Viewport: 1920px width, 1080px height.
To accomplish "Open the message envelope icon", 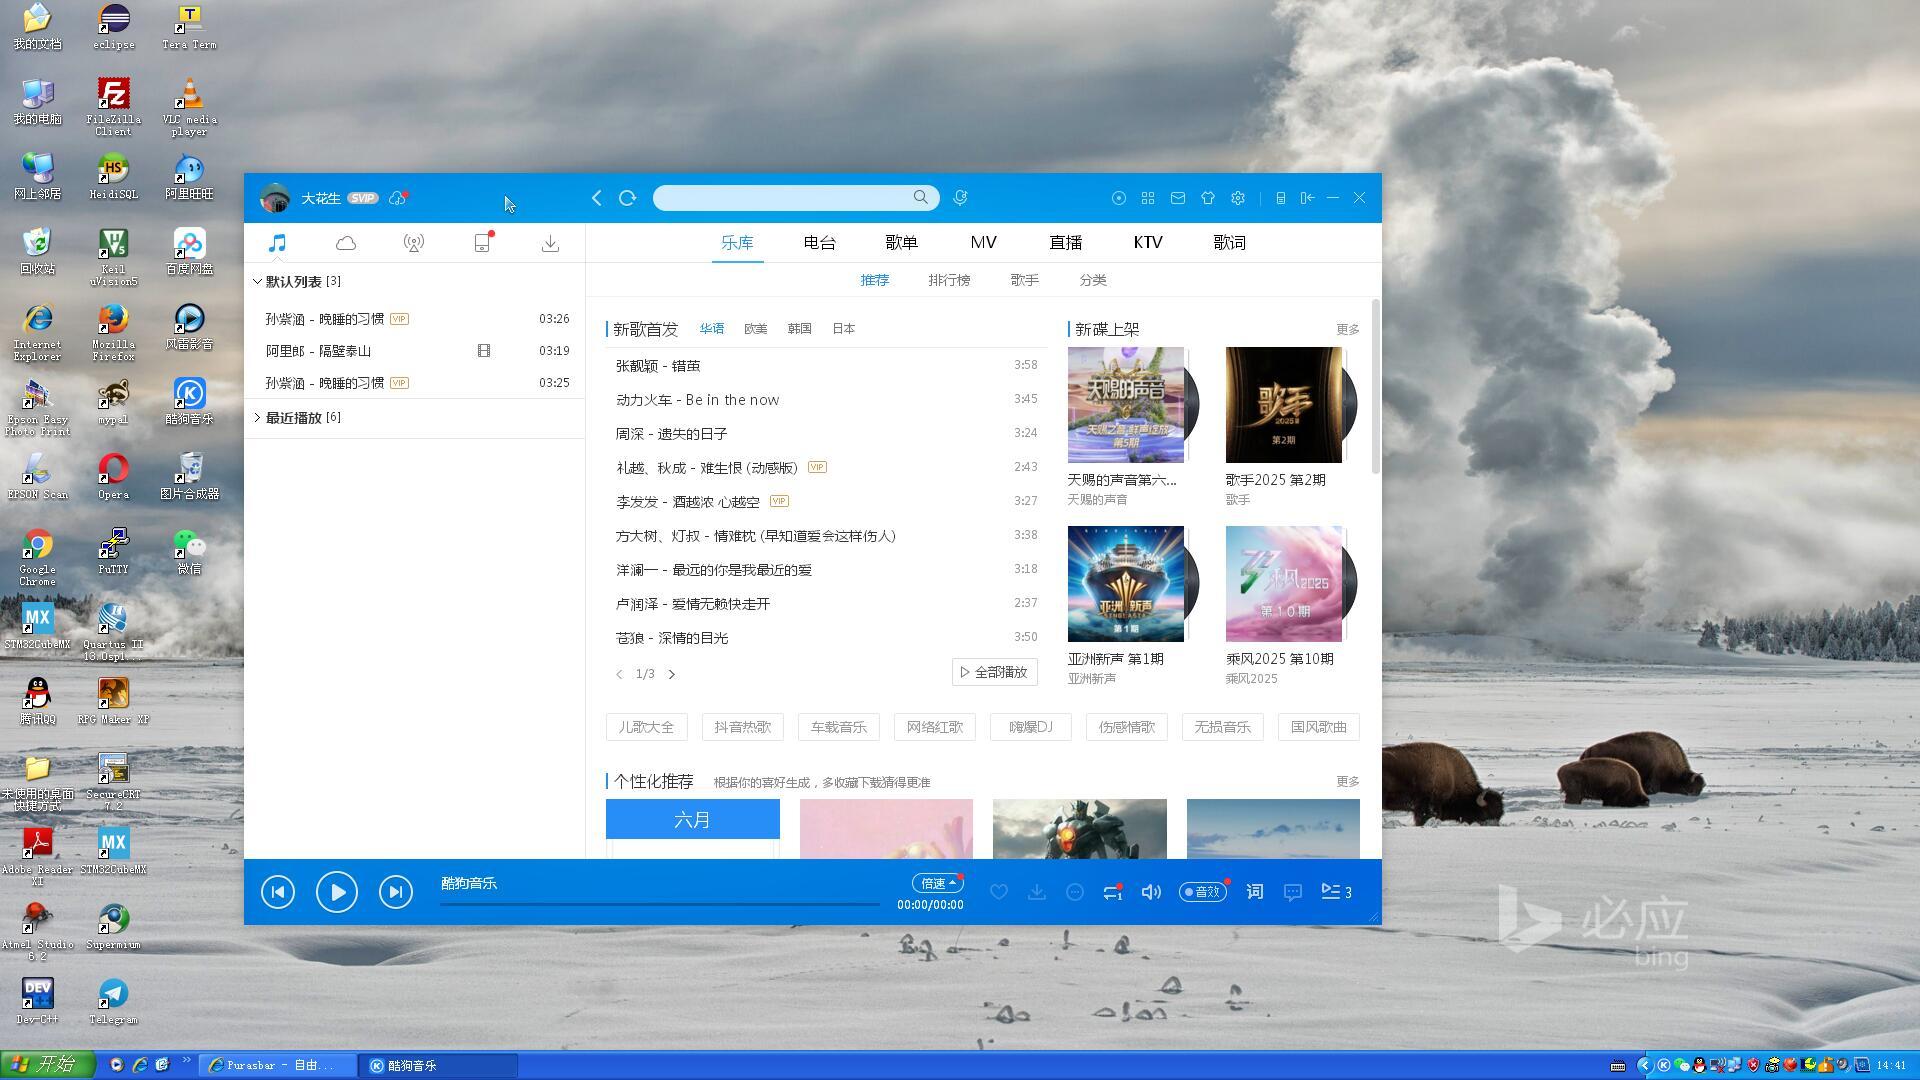I will pyautogui.click(x=1178, y=198).
